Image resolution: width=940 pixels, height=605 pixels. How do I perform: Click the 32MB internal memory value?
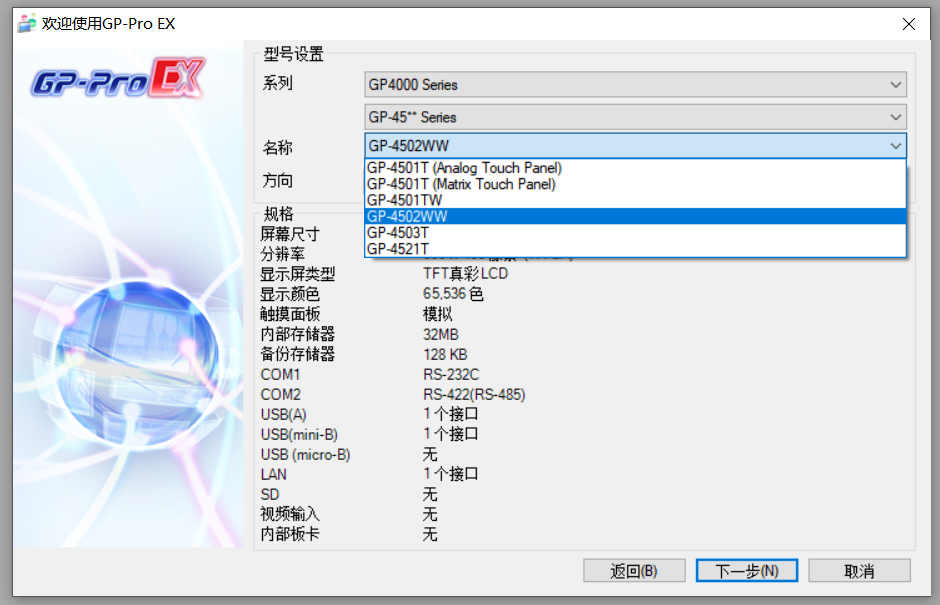pos(441,334)
